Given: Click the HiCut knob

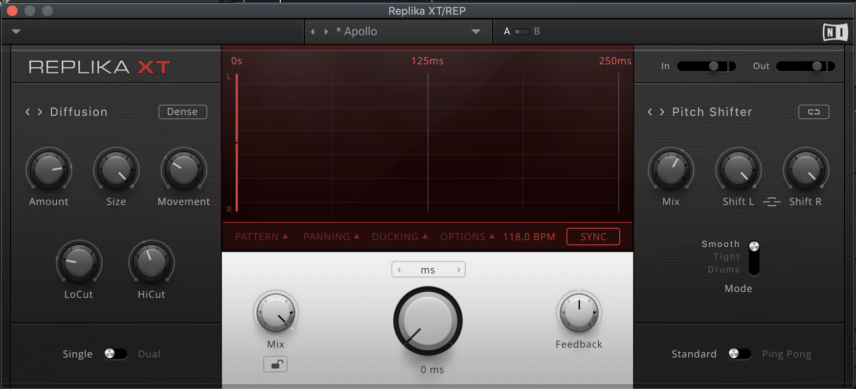Looking at the screenshot, I should [151, 262].
